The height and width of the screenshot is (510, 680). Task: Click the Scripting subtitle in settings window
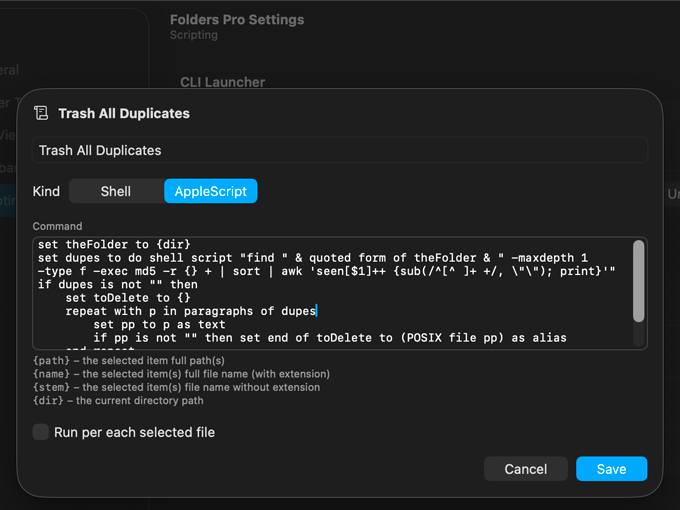coord(194,35)
